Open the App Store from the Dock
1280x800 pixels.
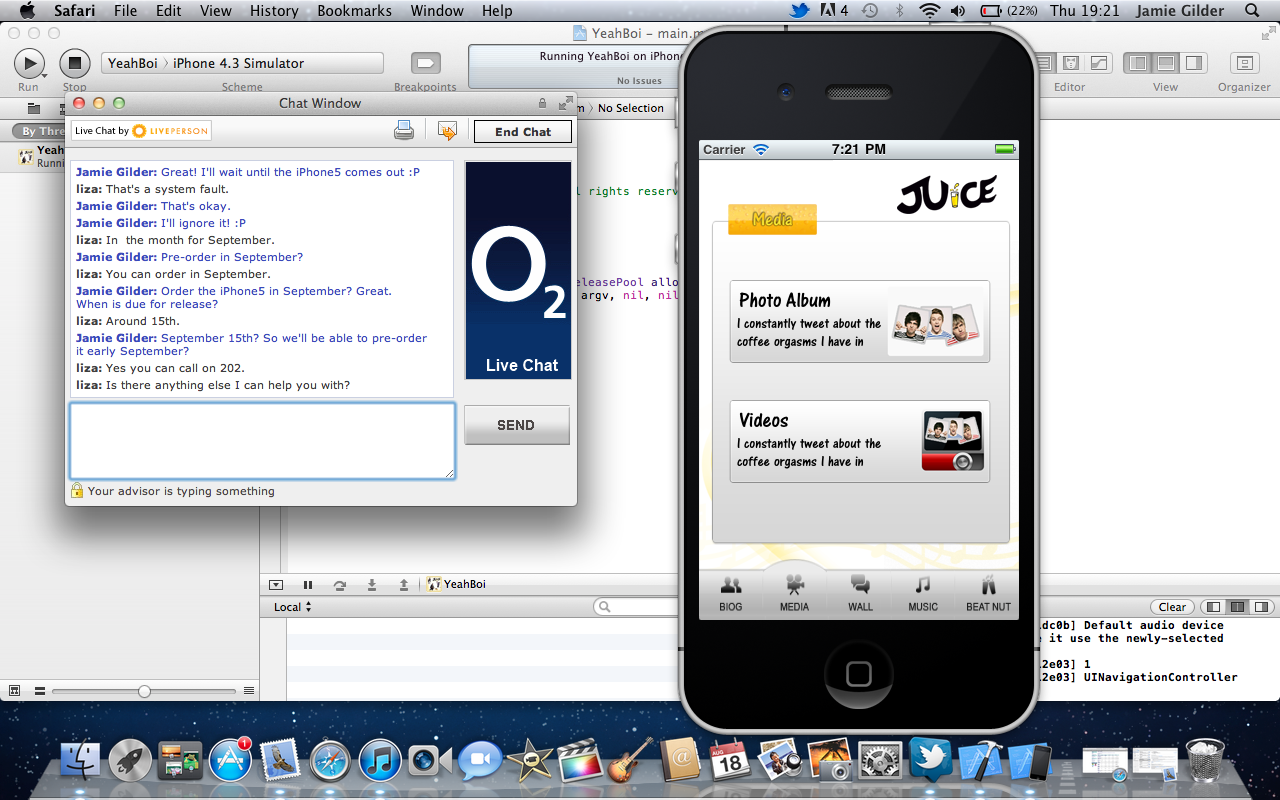[x=230, y=762]
